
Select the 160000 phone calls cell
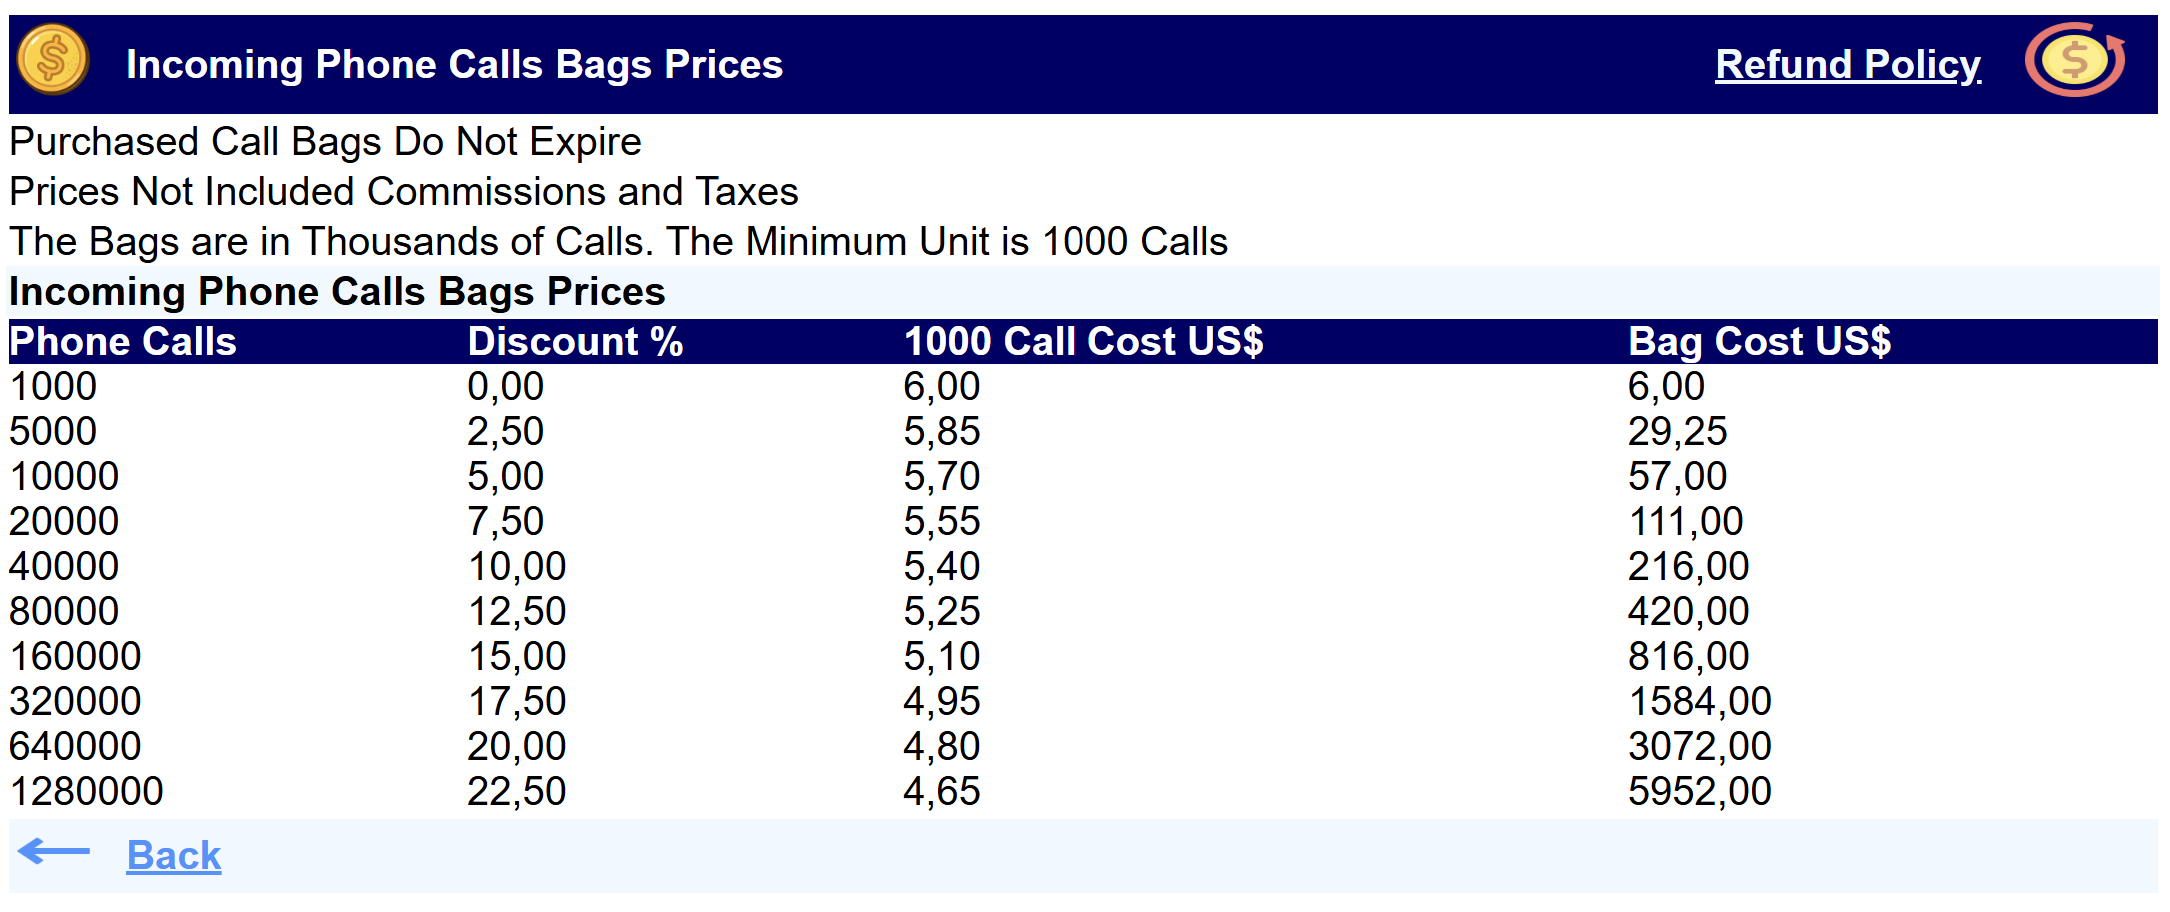(x=75, y=657)
